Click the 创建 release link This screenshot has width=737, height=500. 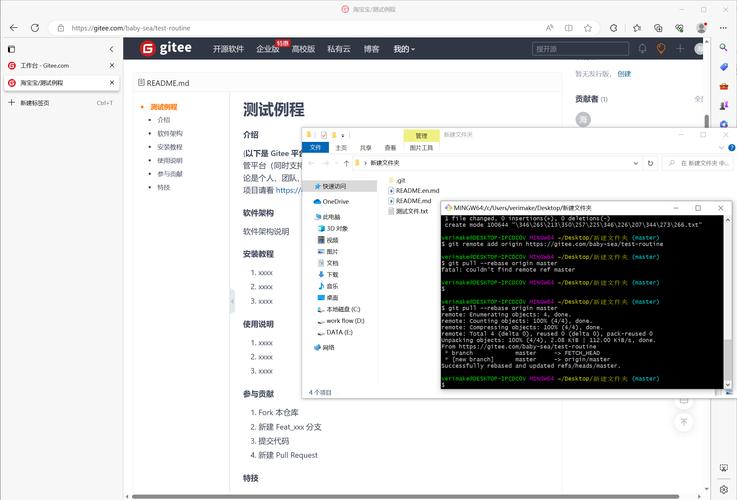624,74
